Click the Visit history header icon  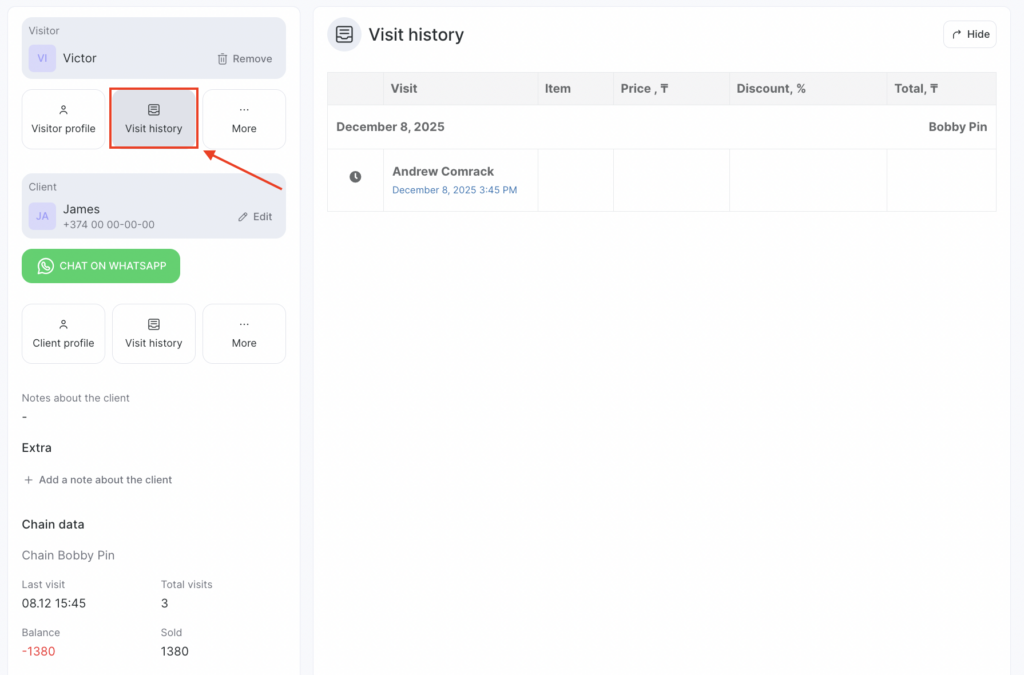344,34
